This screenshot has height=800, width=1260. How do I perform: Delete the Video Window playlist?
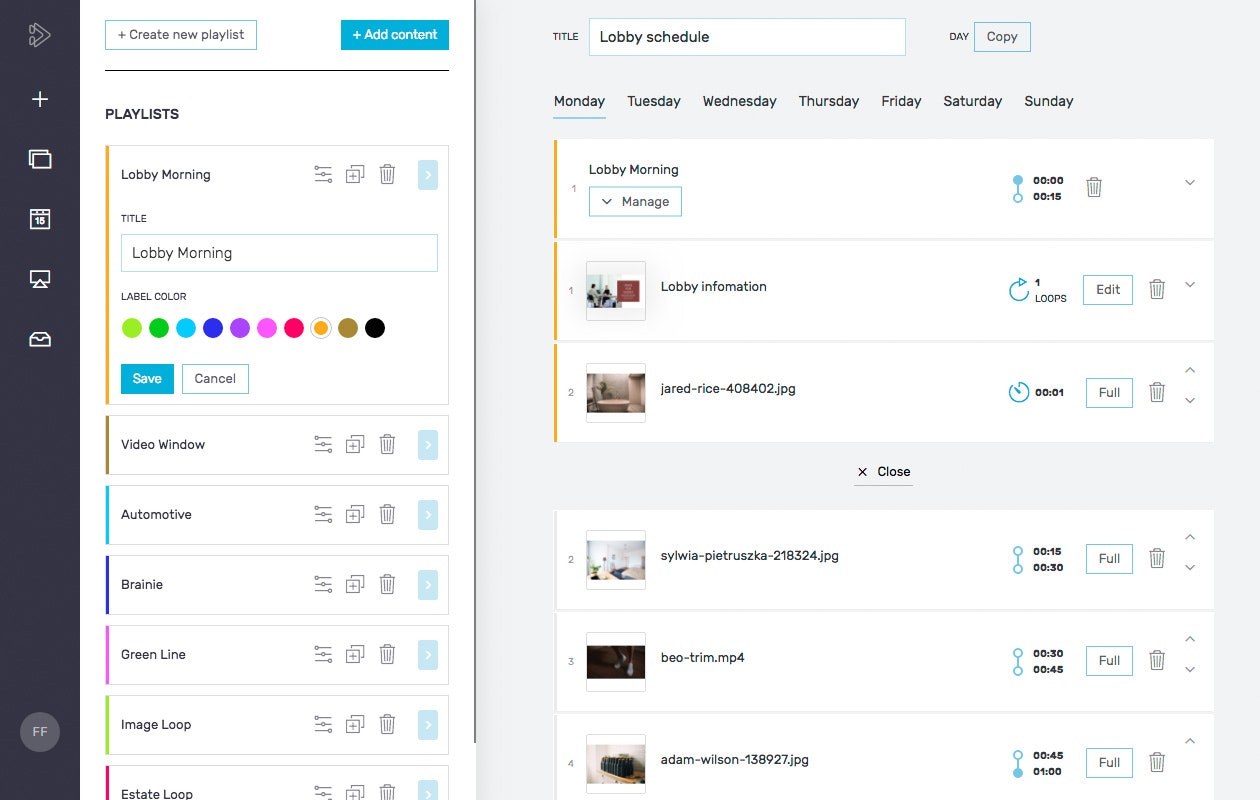[x=388, y=445]
